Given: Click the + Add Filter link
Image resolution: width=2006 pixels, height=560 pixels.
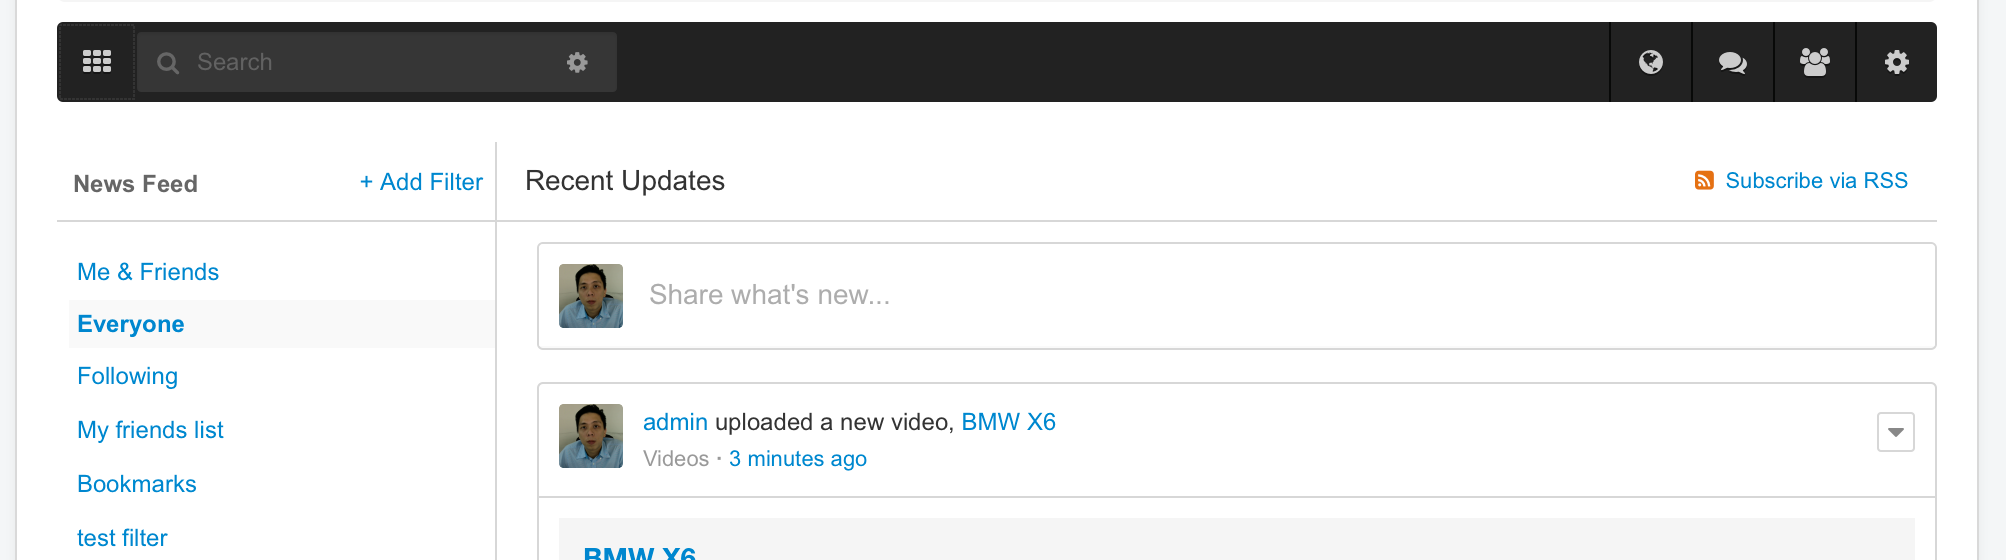Looking at the screenshot, I should tap(421, 182).
